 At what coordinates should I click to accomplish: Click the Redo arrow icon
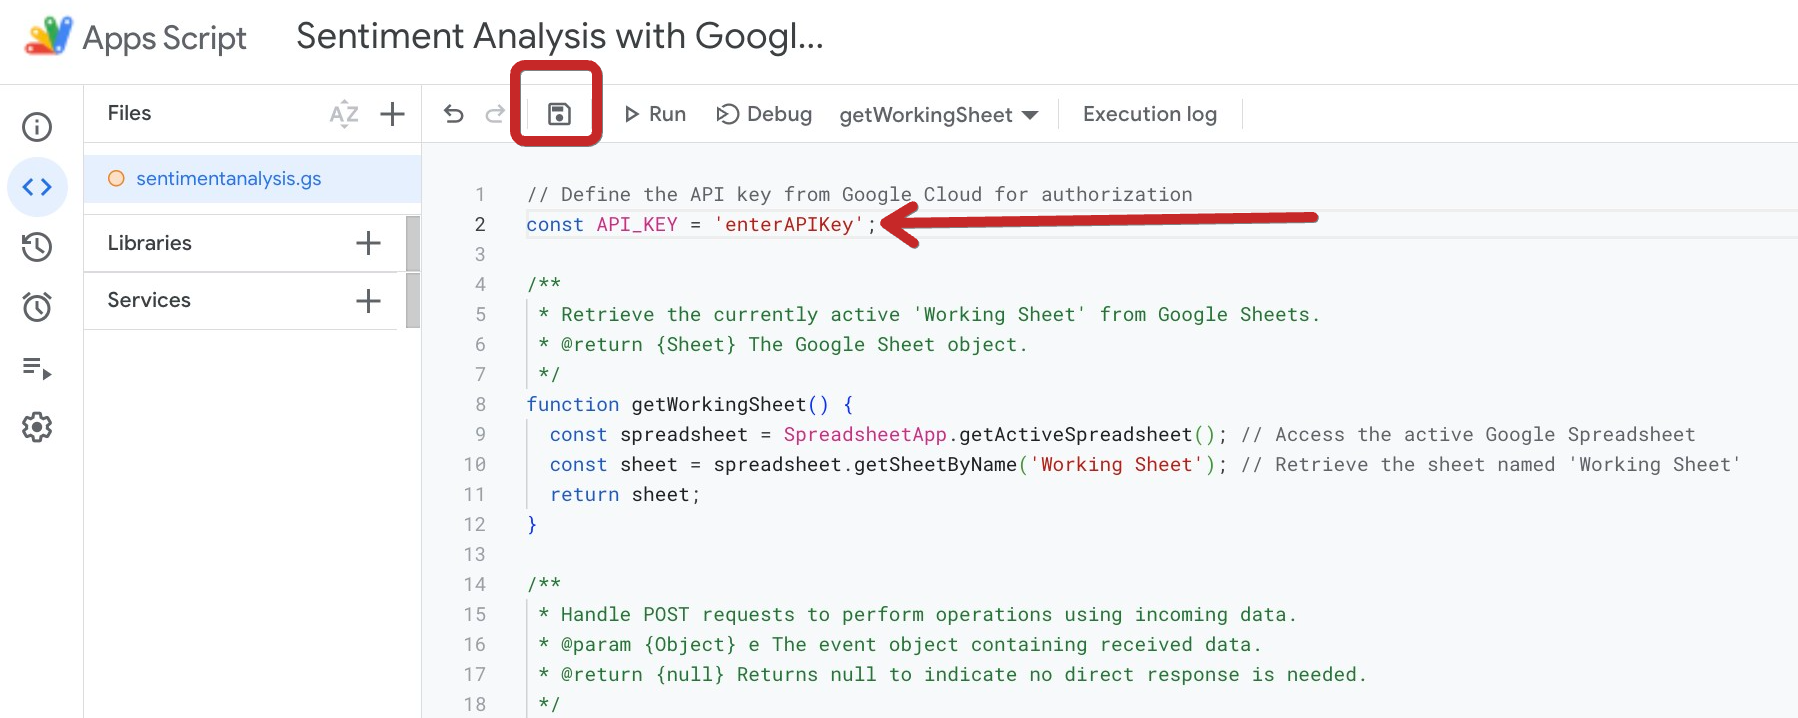pos(495,114)
